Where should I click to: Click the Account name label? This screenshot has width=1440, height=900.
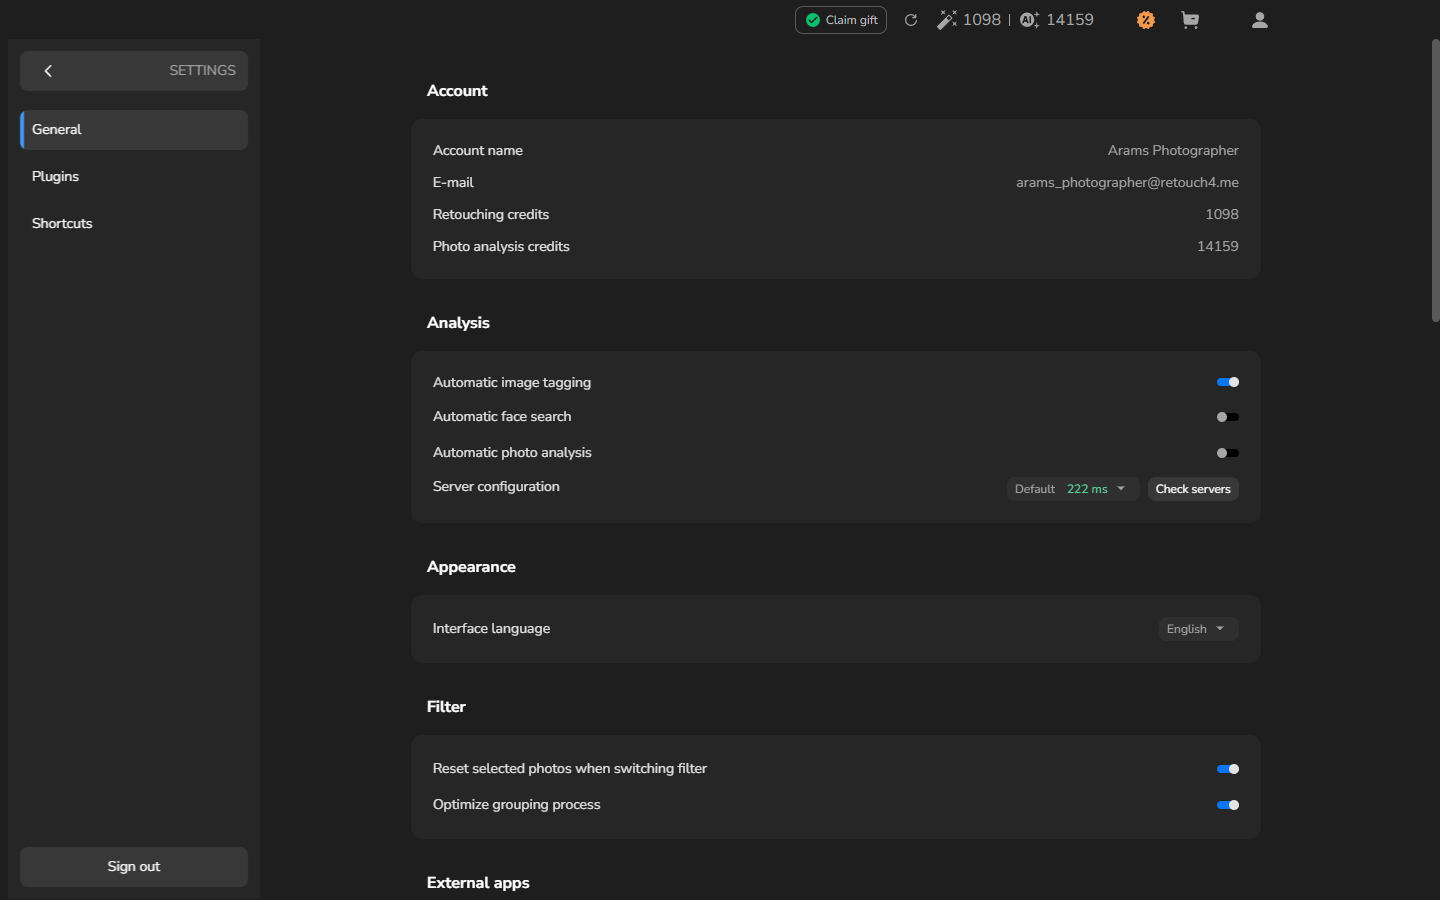point(478,151)
